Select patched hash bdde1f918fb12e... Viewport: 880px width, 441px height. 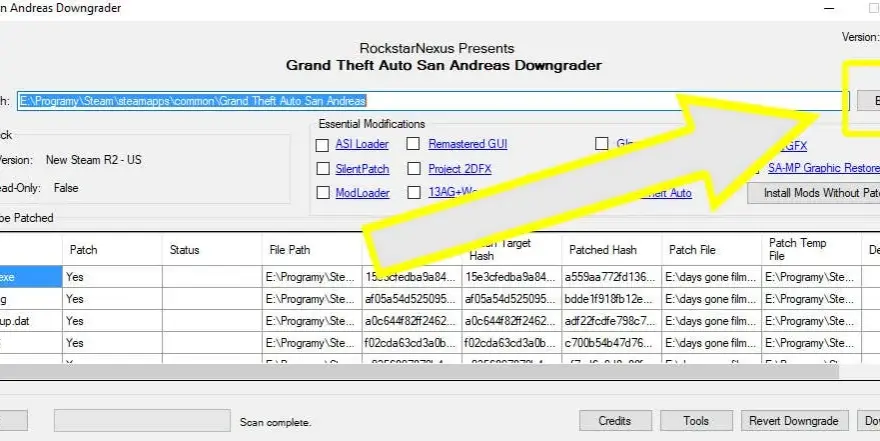point(612,299)
